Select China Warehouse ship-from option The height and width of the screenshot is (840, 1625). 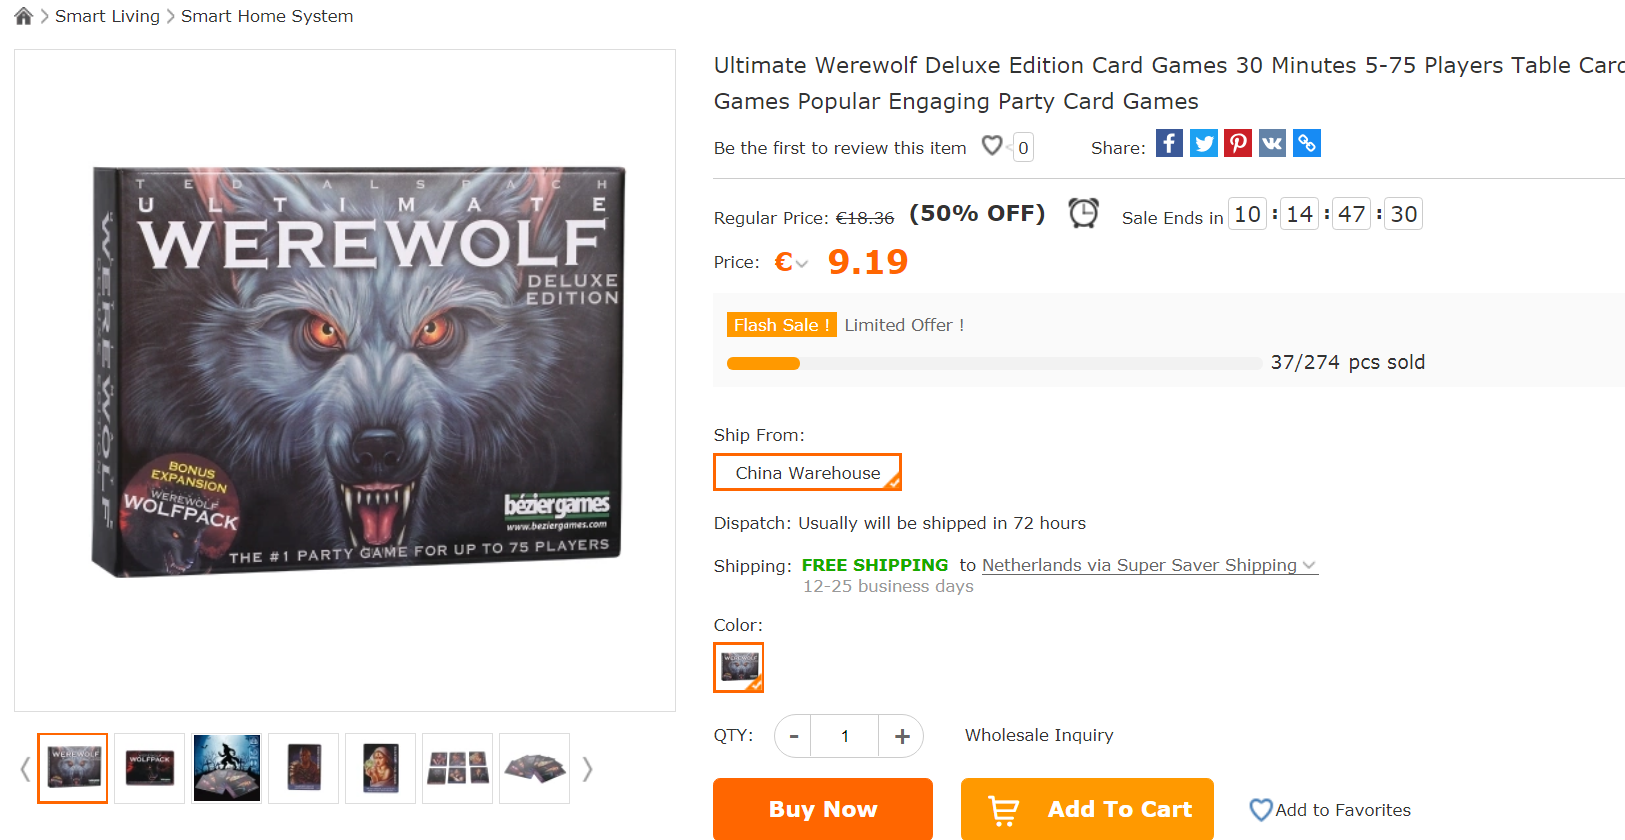[x=807, y=473]
